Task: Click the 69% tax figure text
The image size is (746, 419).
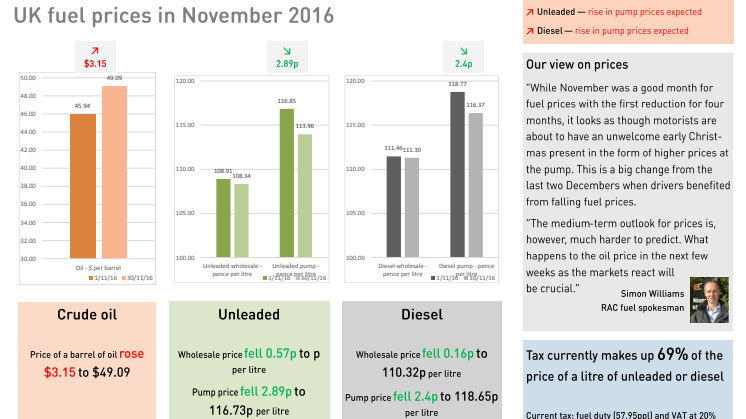Action: (673, 354)
